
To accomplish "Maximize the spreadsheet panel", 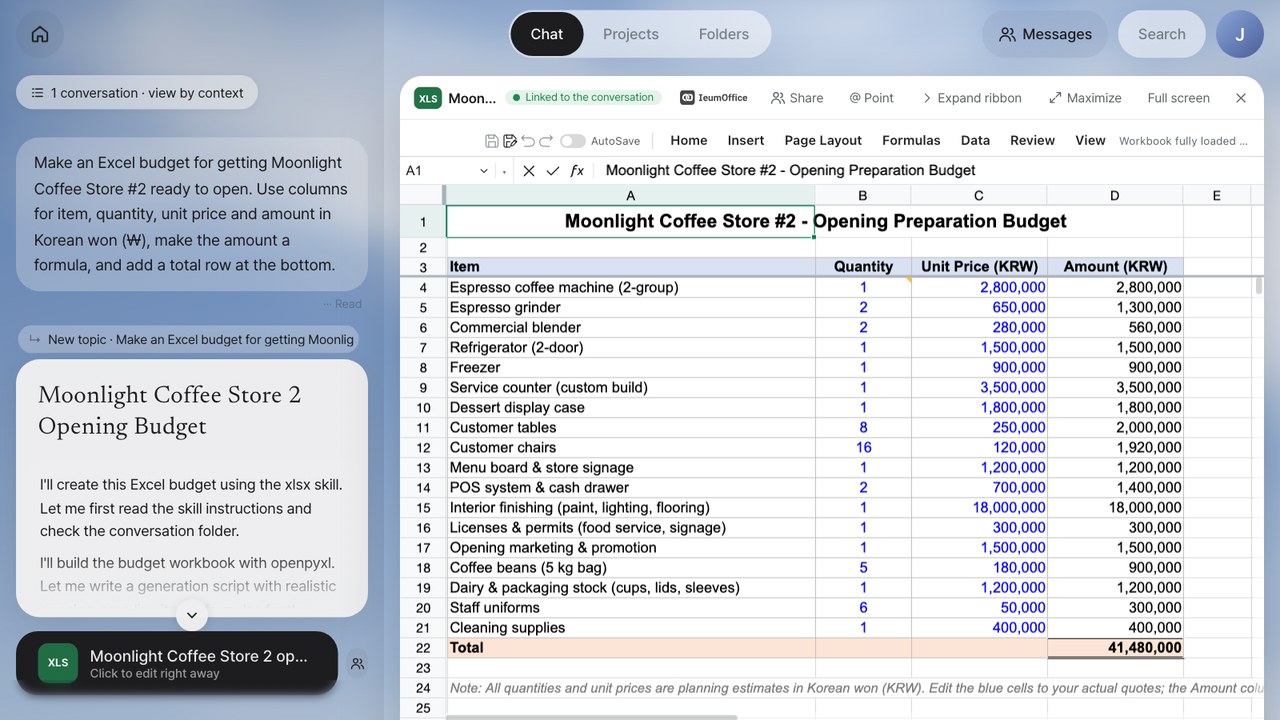I will coord(1085,98).
